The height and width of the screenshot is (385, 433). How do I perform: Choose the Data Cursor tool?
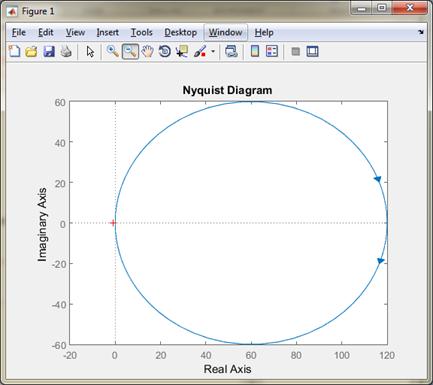pyautogui.click(x=182, y=52)
